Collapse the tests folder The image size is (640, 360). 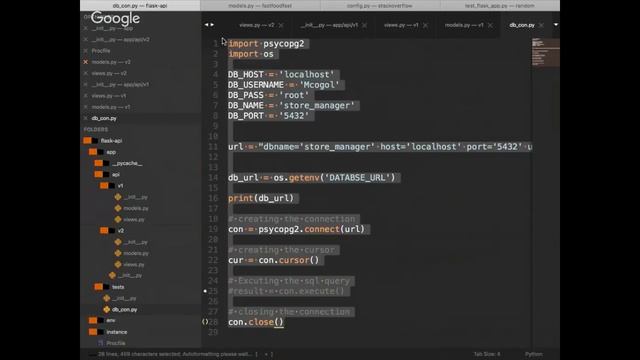point(102,287)
